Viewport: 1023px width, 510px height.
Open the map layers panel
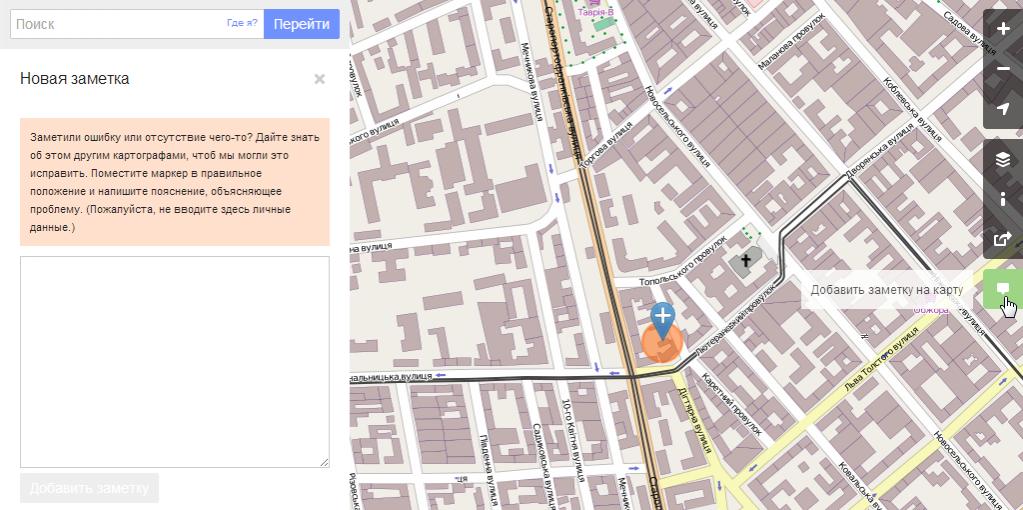tap(1003, 159)
